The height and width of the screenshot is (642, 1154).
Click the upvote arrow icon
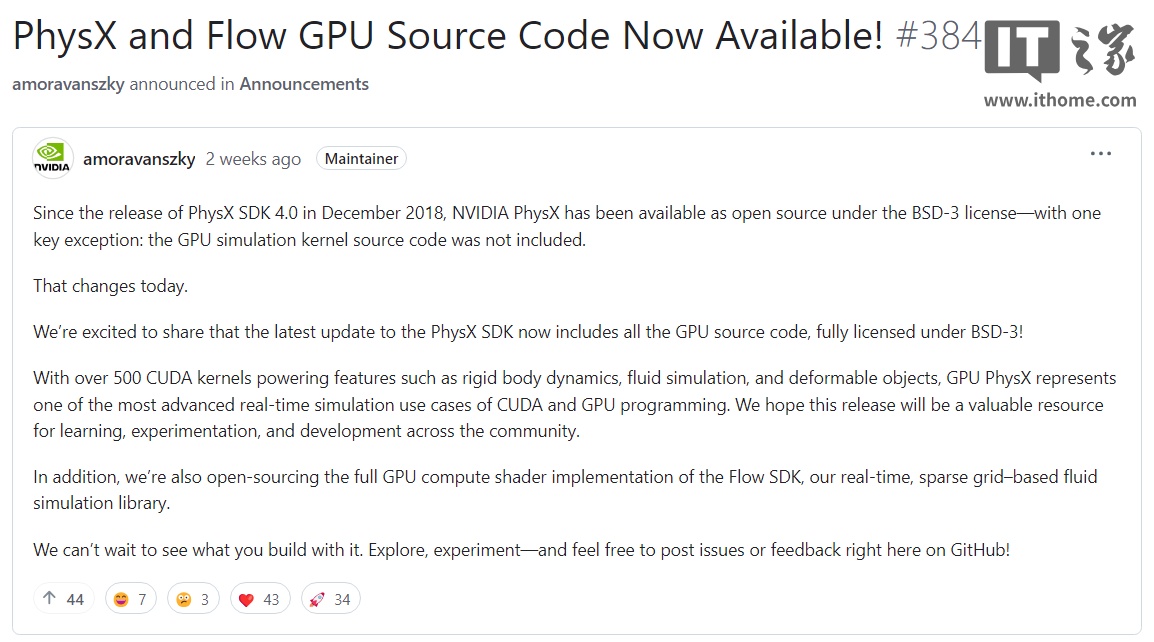(49, 597)
